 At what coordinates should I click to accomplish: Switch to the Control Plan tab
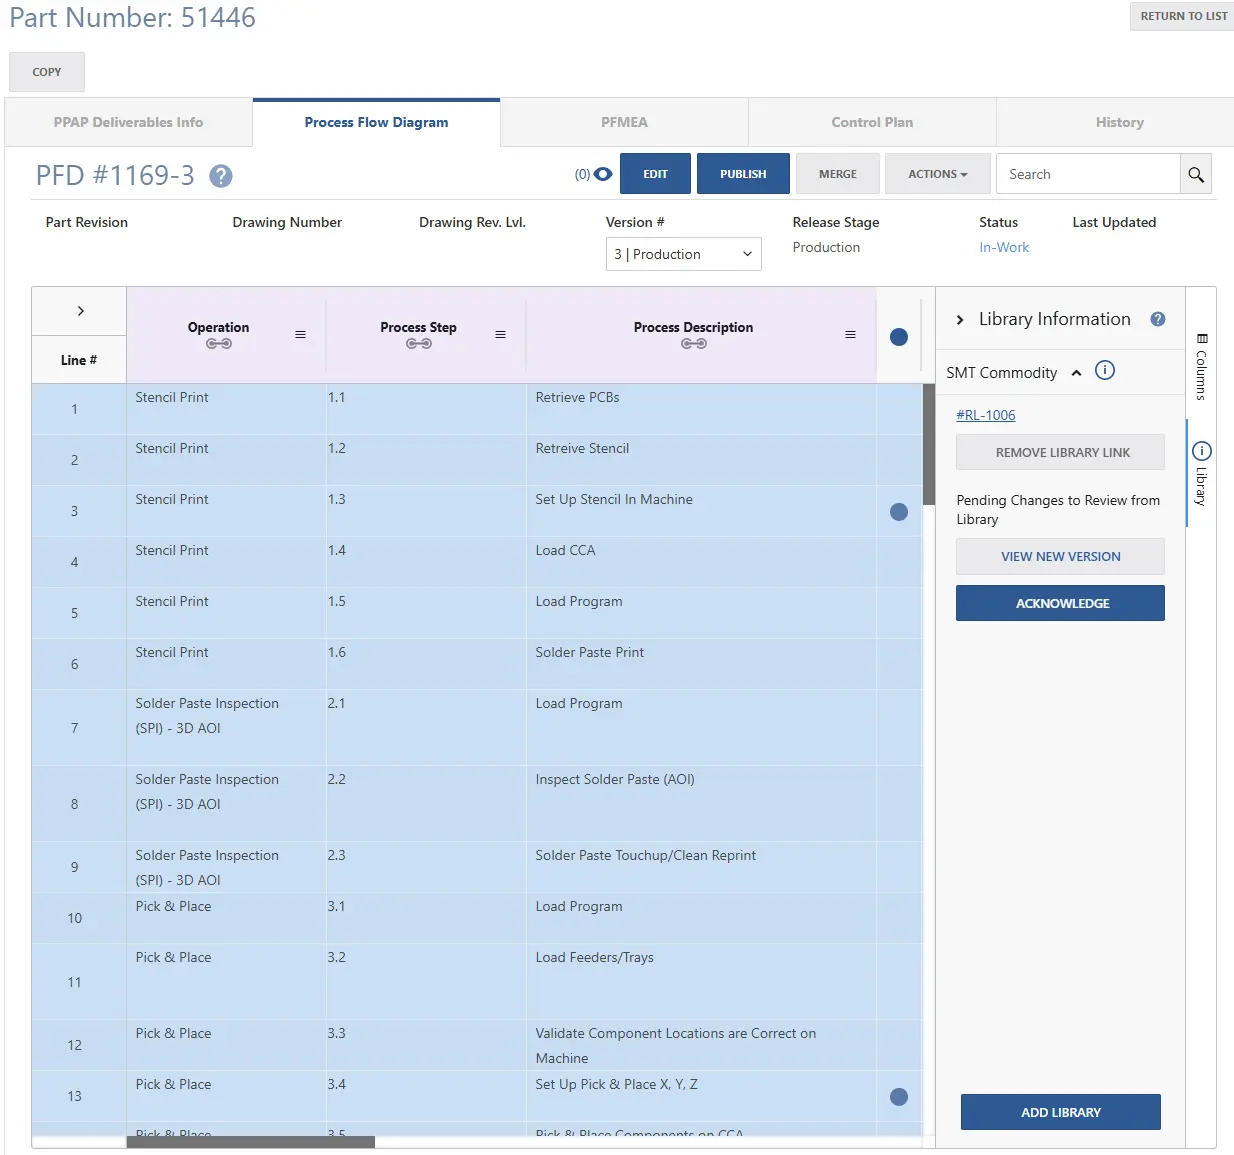click(x=871, y=121)
